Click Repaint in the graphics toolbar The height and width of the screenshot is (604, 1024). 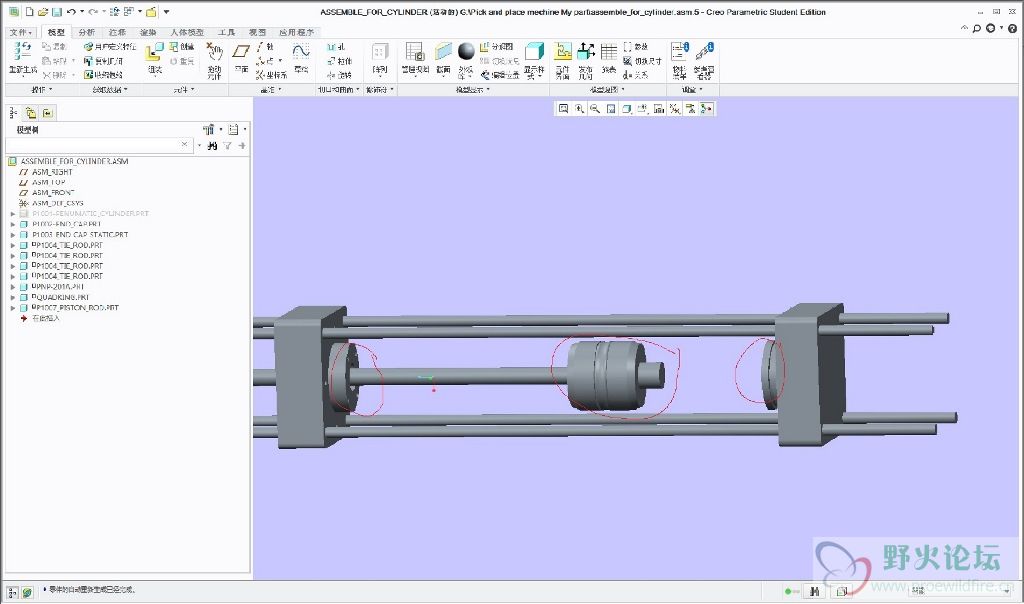point(611,108)
